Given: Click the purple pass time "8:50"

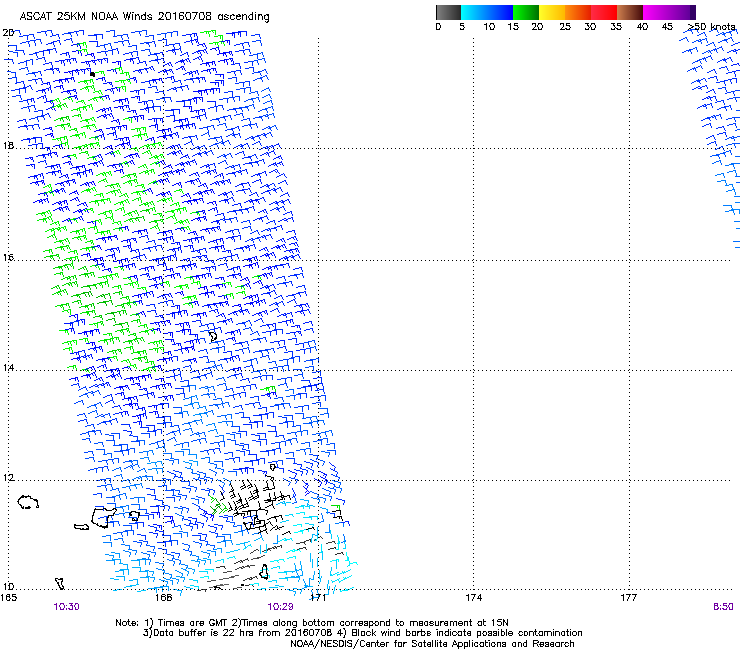Looking at the screenshot, I should point(723,607).
